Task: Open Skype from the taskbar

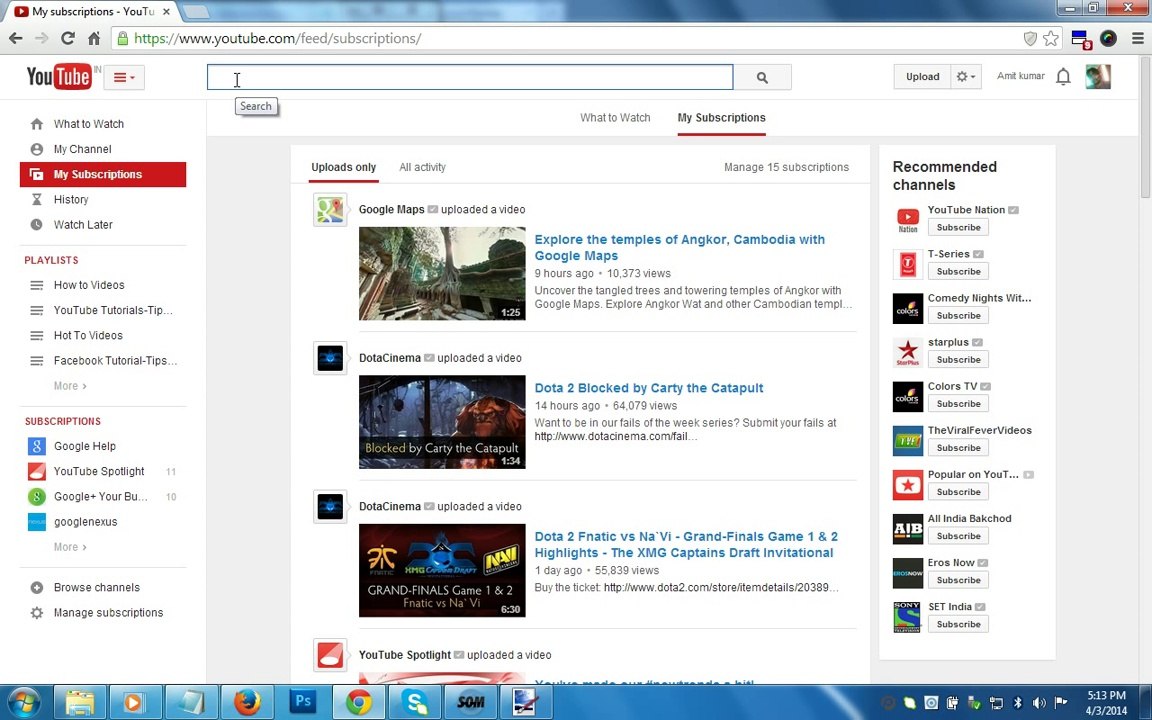Action: (414, 703)
